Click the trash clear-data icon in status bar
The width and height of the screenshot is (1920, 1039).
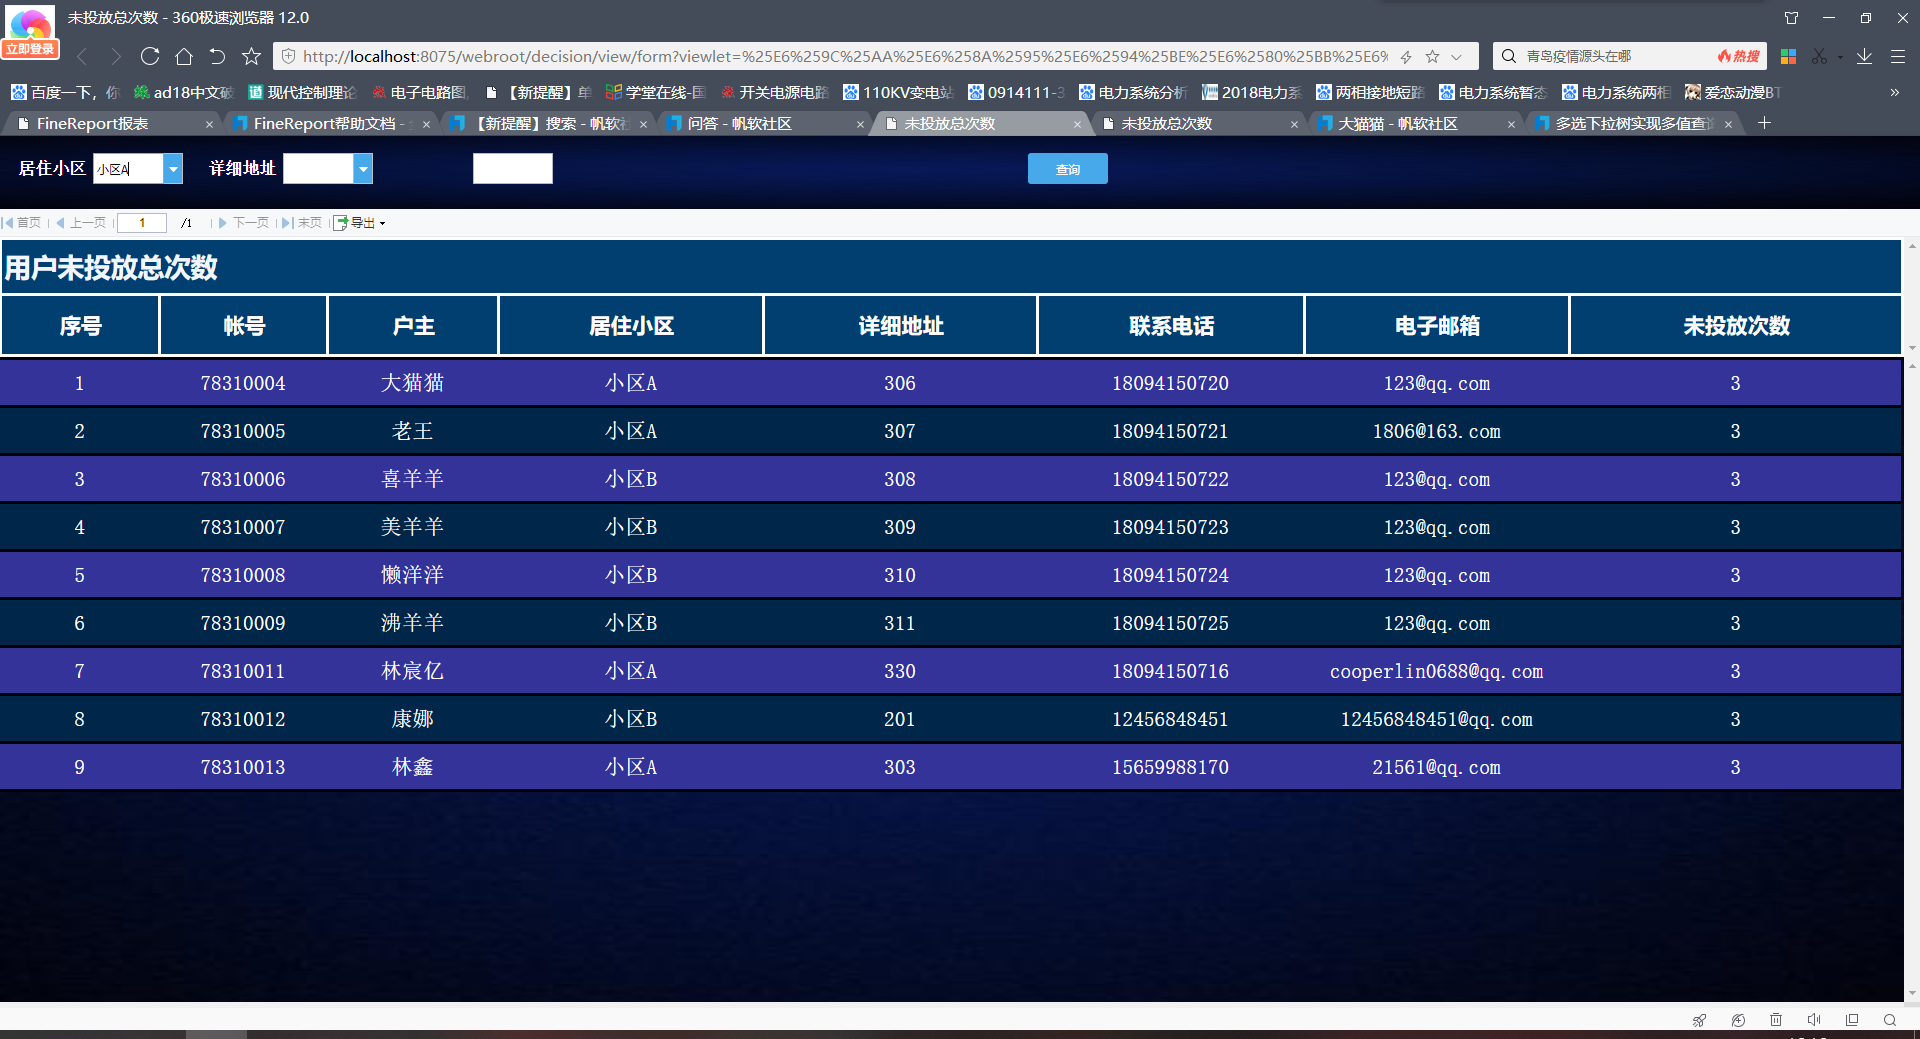1776,1020
